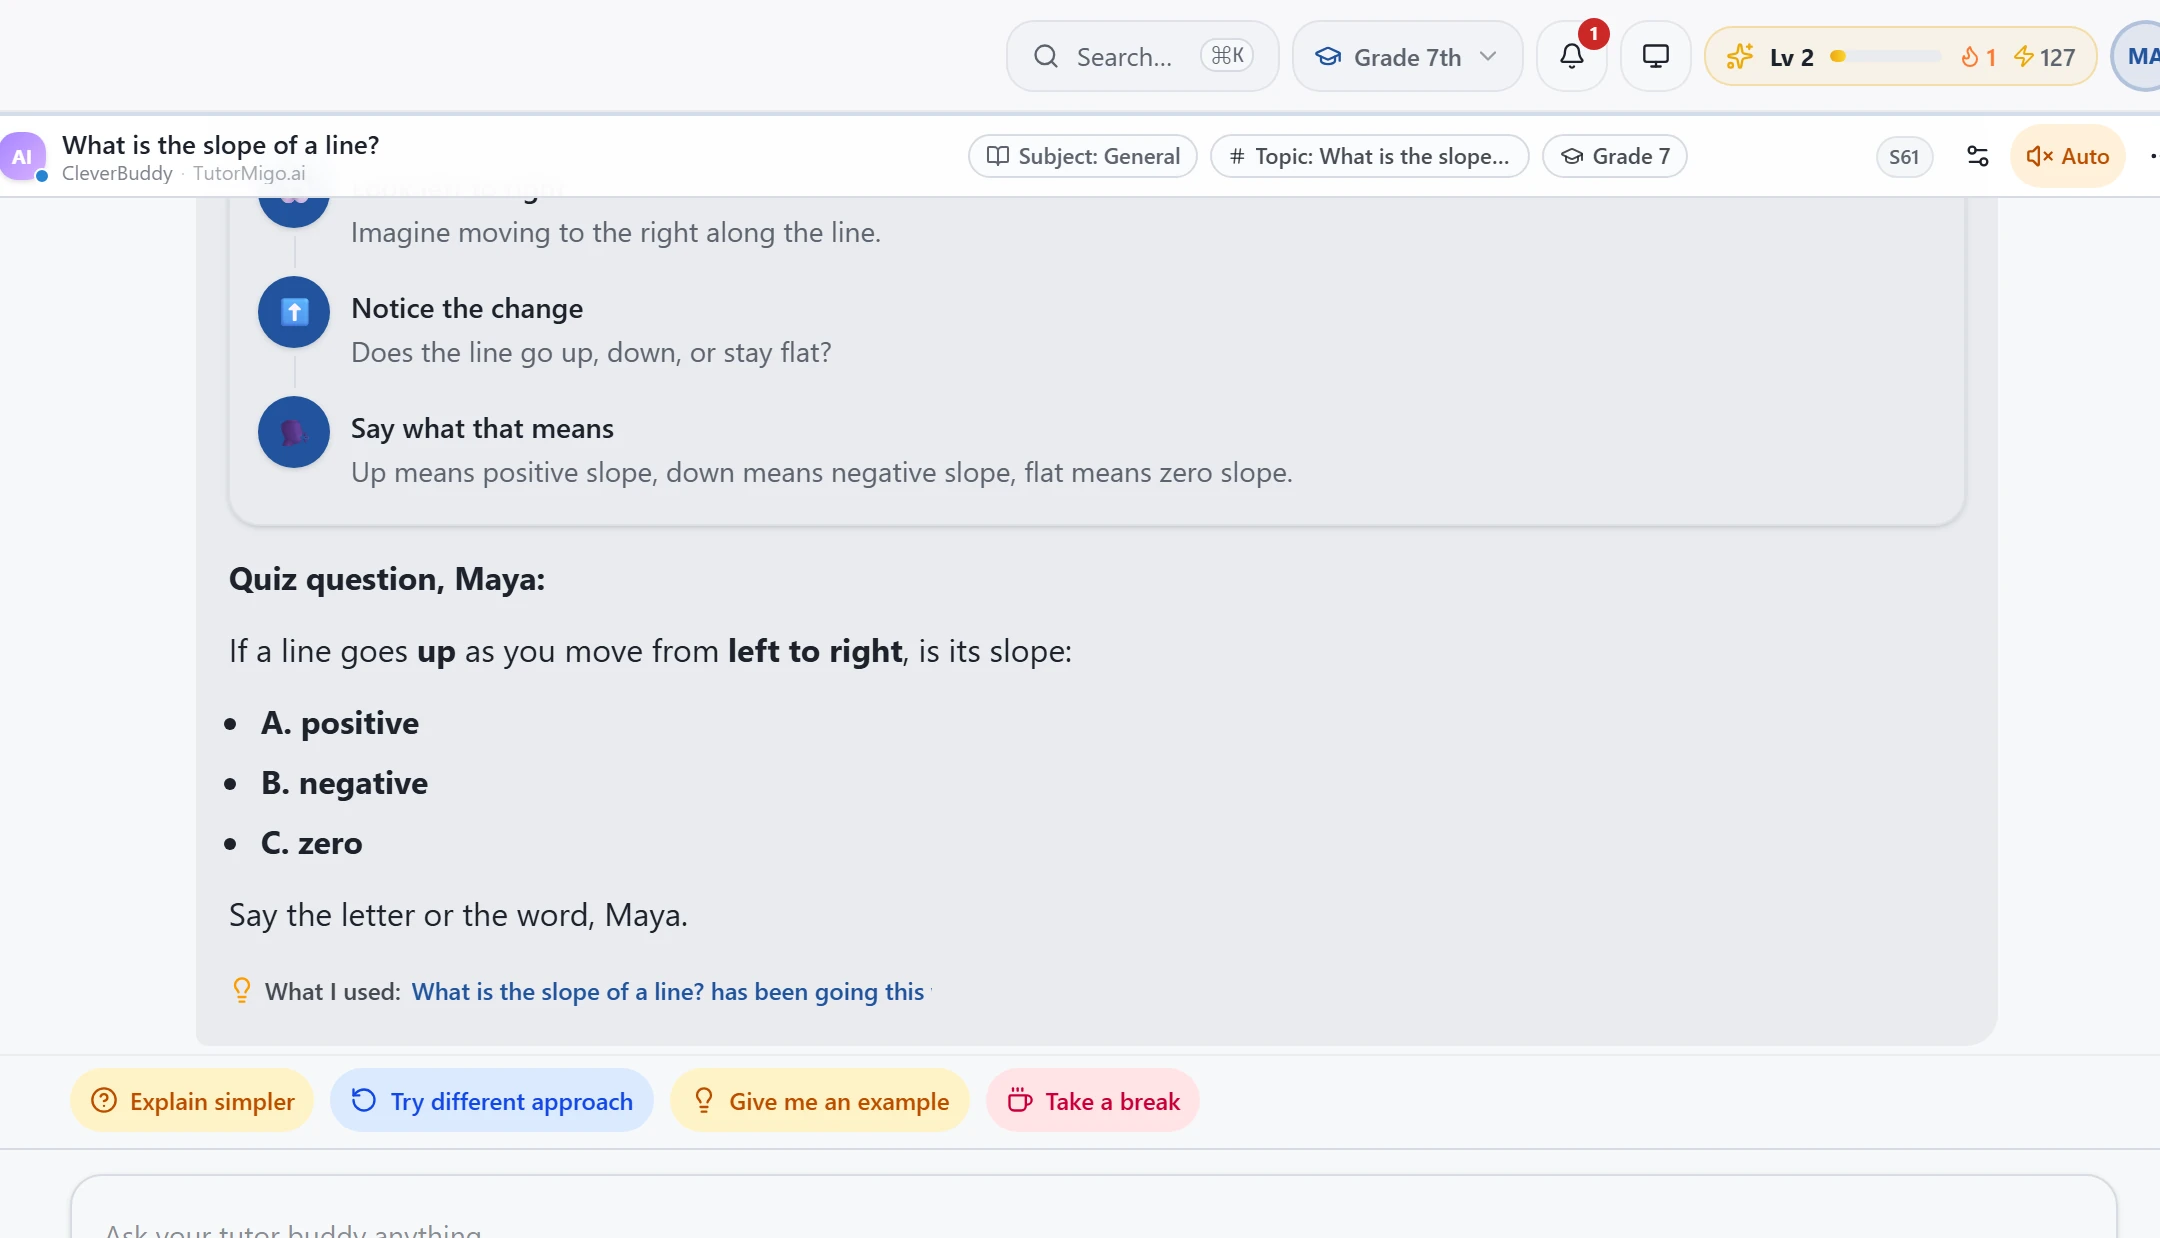Click the Grade 7 chip

pos(1614,156)
